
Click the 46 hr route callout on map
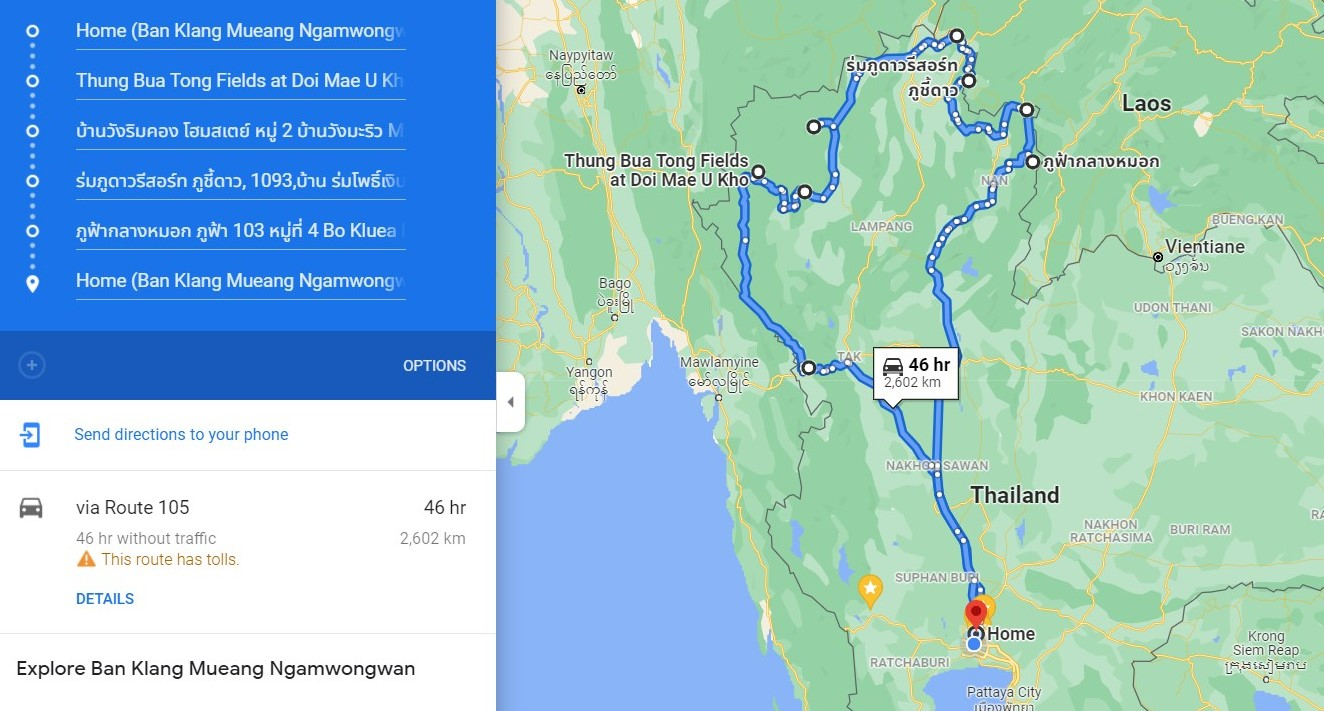pos(916,373)
